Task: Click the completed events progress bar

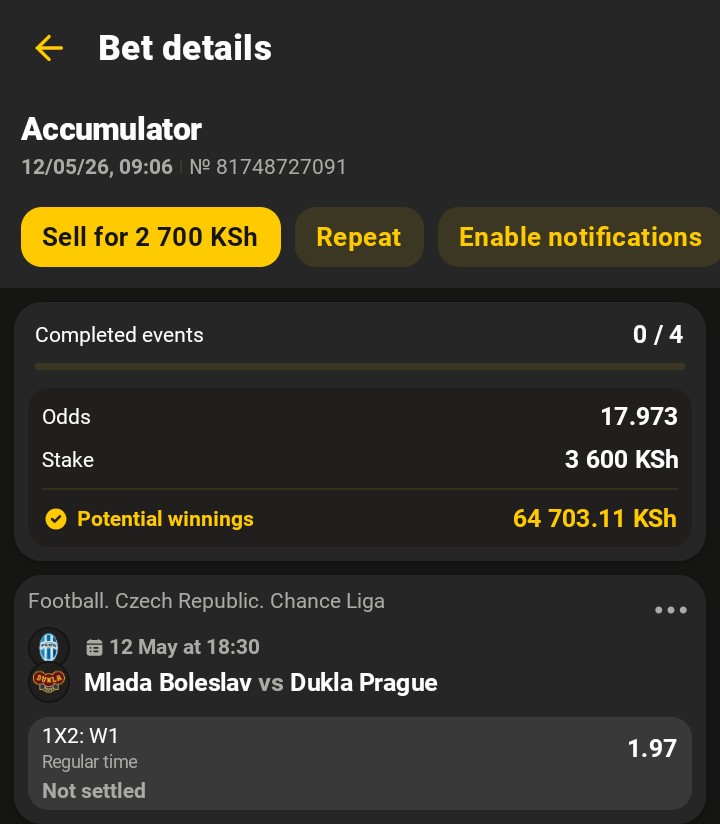Action: point(360,366)
